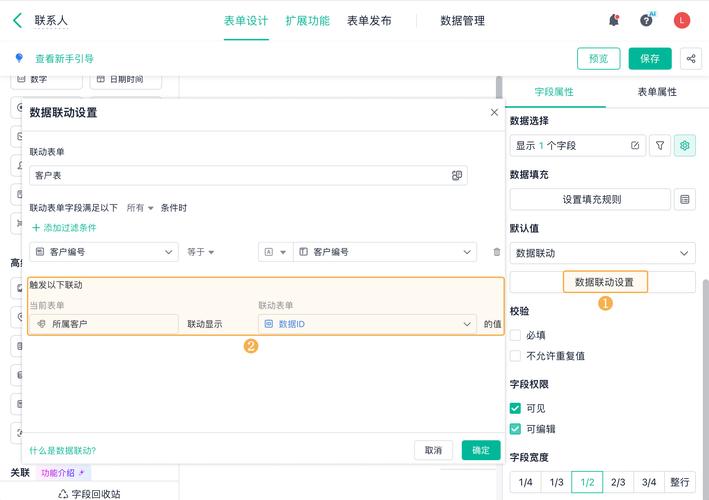Viewport: 709px width, 500px height.
Task: Go back using the green arrow beside 联系人
Action: coord(17,20)
